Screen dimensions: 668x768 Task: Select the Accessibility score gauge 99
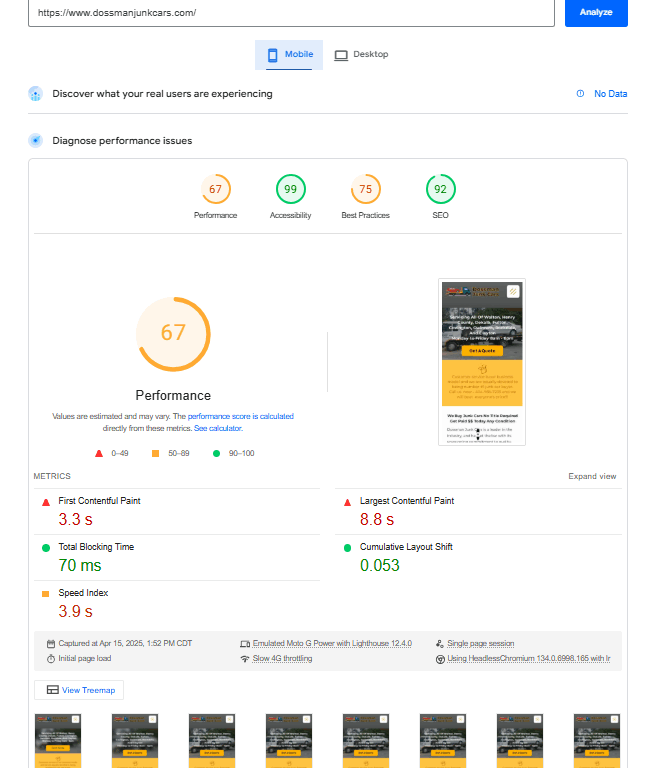tap(290, 189)
